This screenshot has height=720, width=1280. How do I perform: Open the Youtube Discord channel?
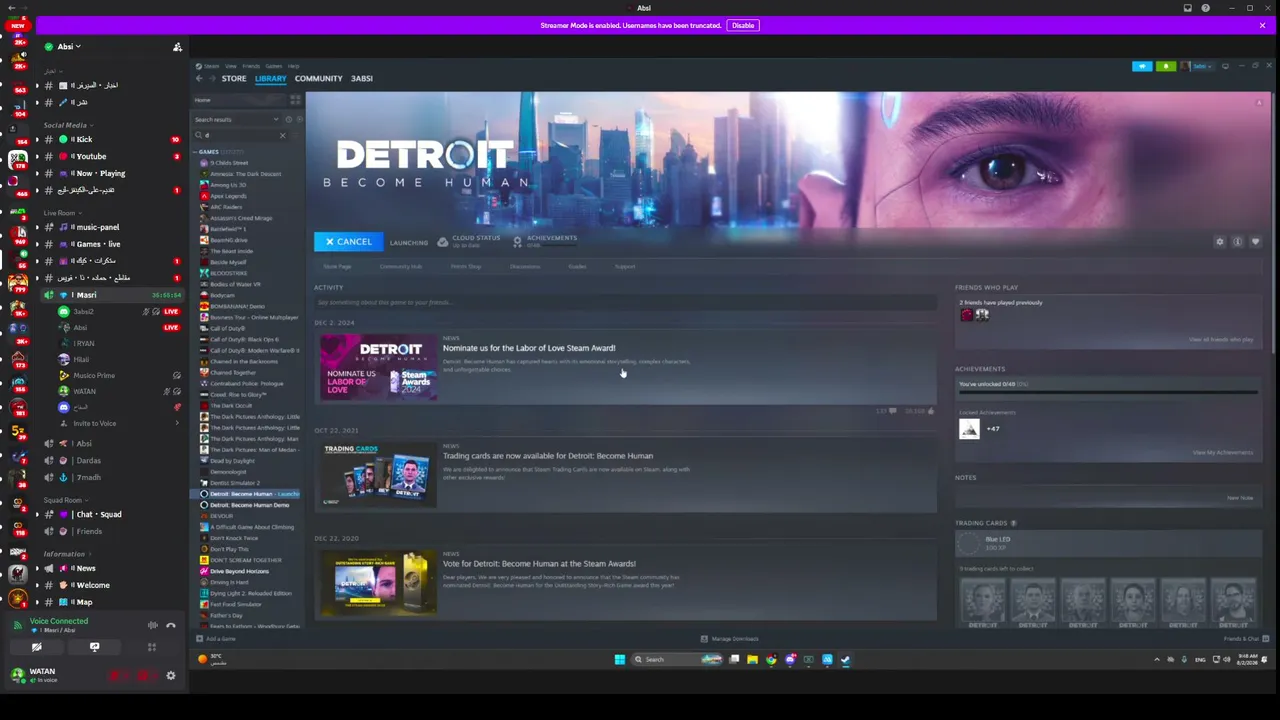91,156
